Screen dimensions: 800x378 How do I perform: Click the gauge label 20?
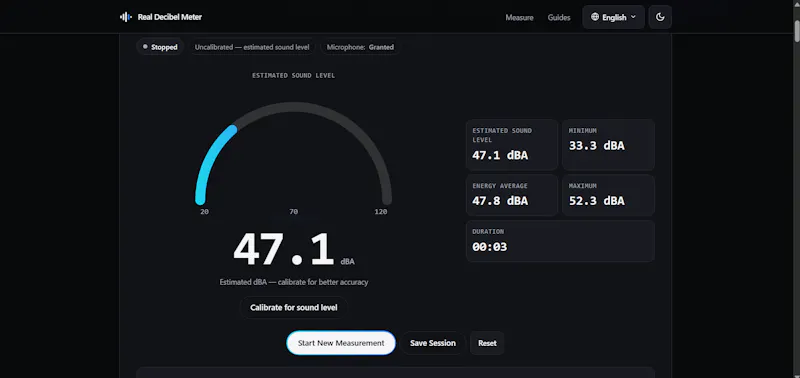pyautogui.click(x=204, y=212)
